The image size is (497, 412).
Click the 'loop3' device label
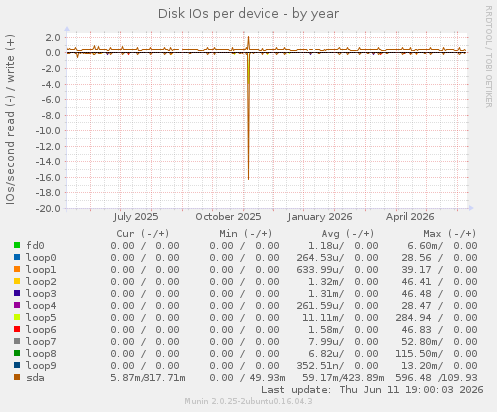coord(41,294)
